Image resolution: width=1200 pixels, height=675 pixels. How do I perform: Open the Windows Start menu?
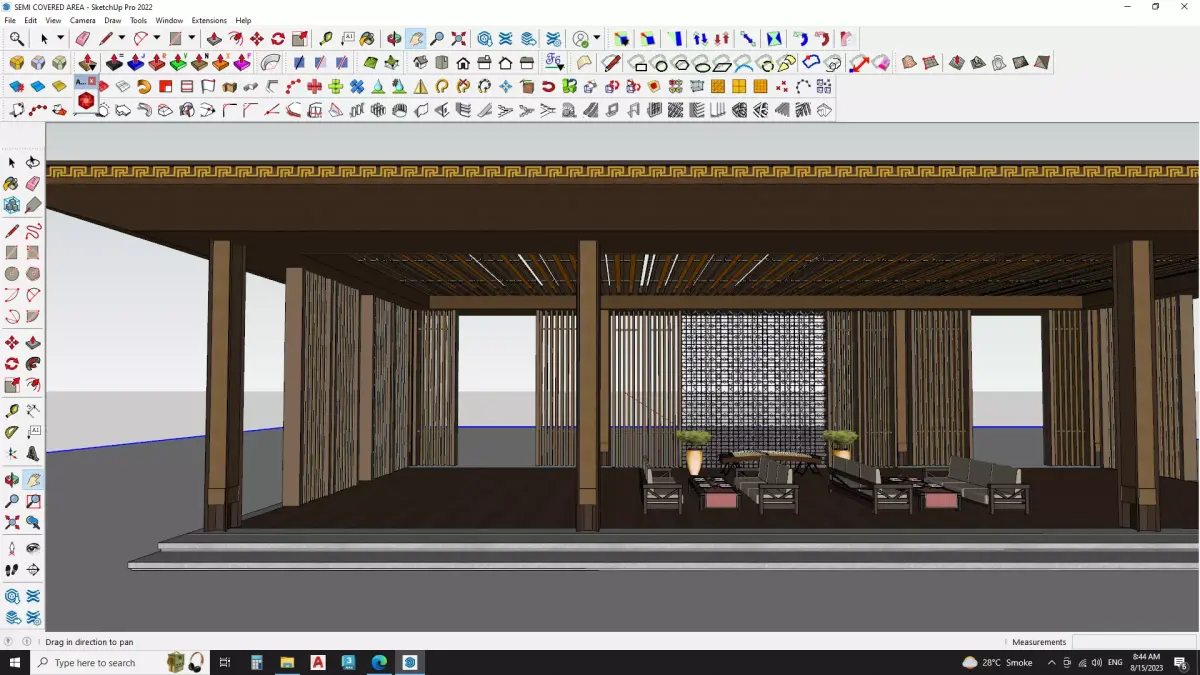(x=15, y=662)
